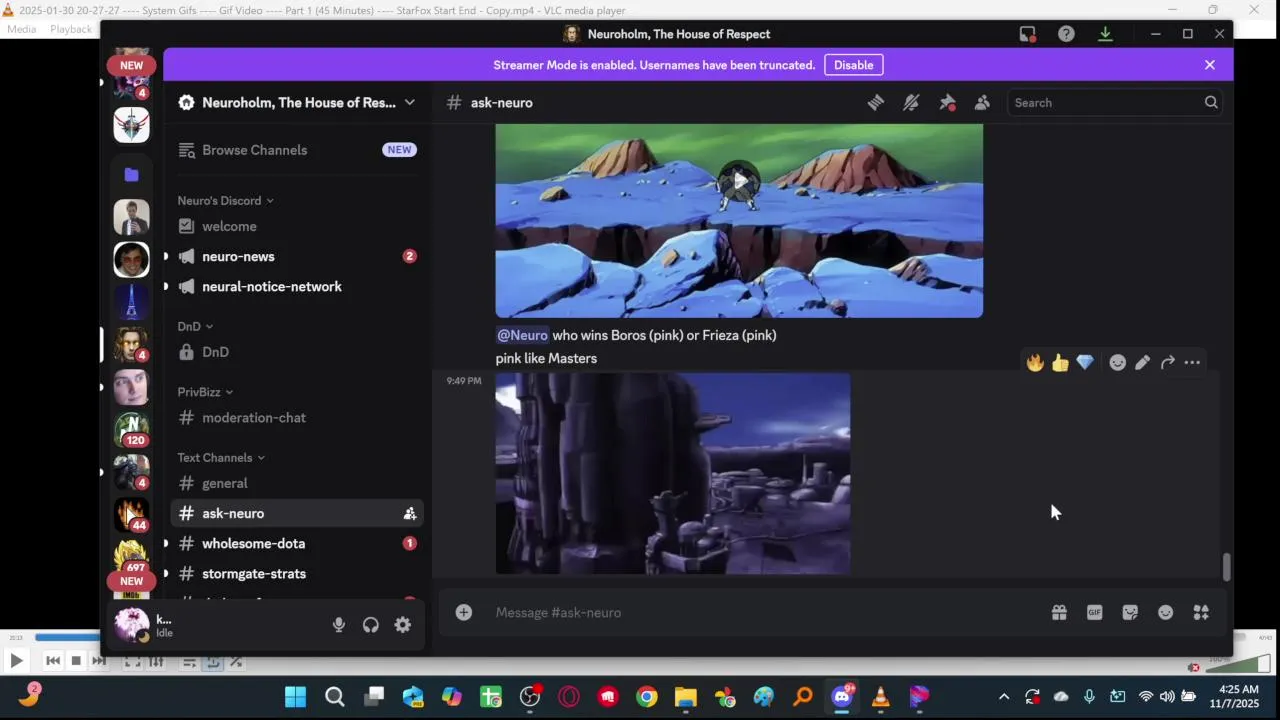Open add reaction emoji picker on message
Viewport: 1280px width, 720px height.
(1118, 363)
